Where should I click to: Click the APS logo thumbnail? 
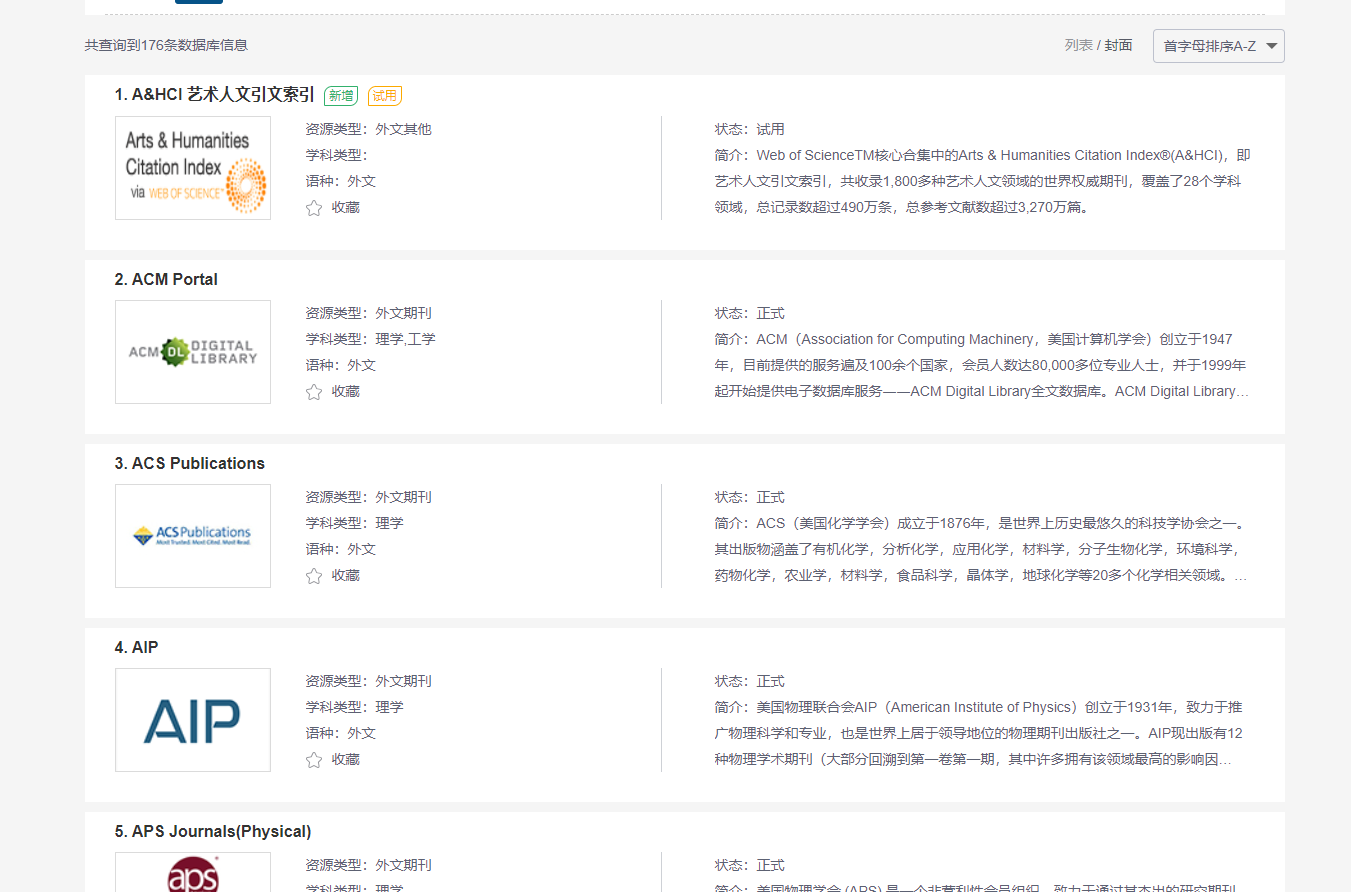[x=193, y=872]
